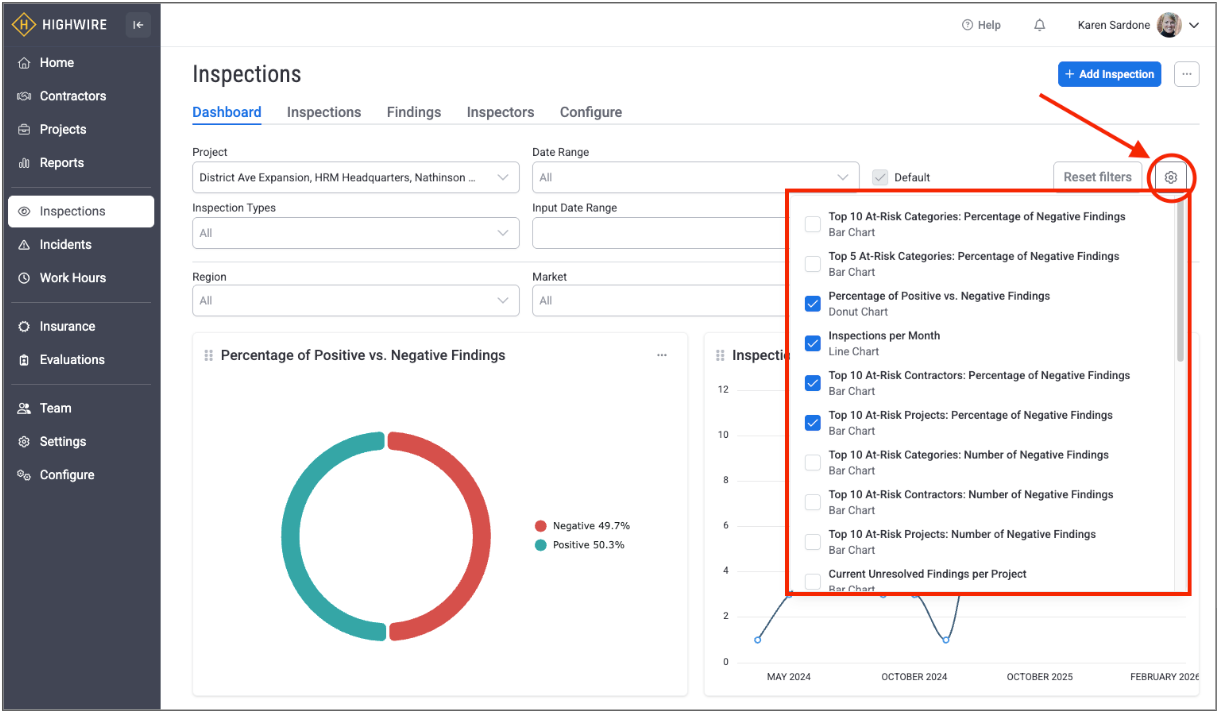Click the Add Inspection button

tap(1109, 74)
